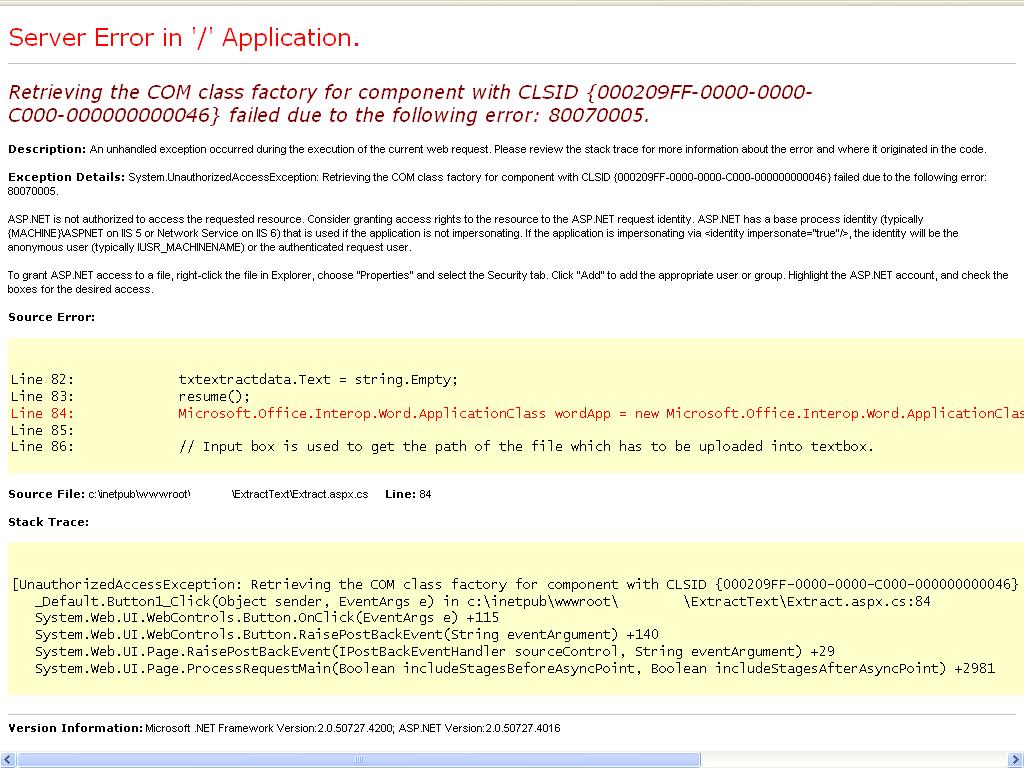Click the horizontal scrollbar left arrow

[7, 760]
